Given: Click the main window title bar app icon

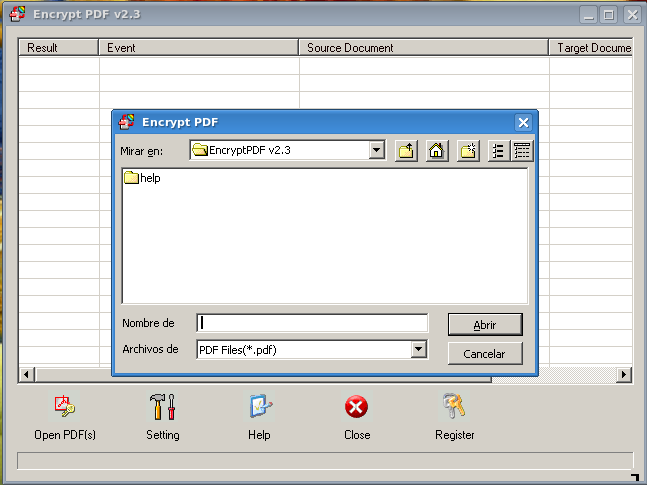Looking at the screenshot, I should click(x=17, y=14).
